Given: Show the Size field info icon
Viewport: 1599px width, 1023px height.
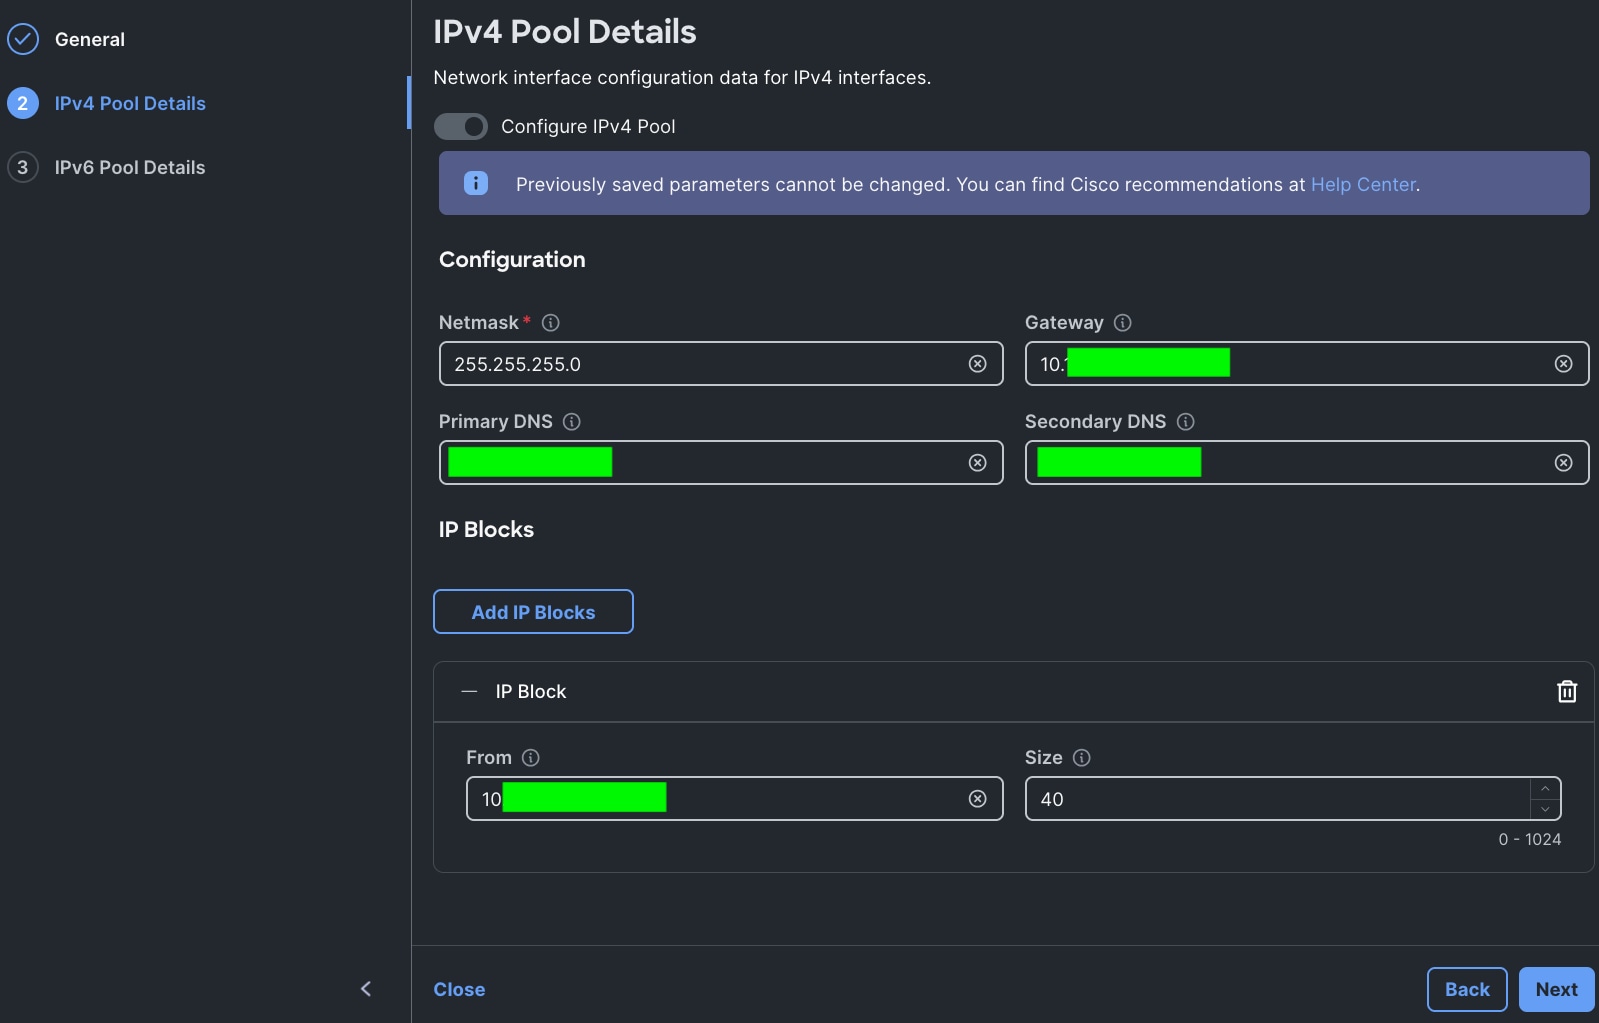Looking at the screenshot, I should (x=1082, y=757).
